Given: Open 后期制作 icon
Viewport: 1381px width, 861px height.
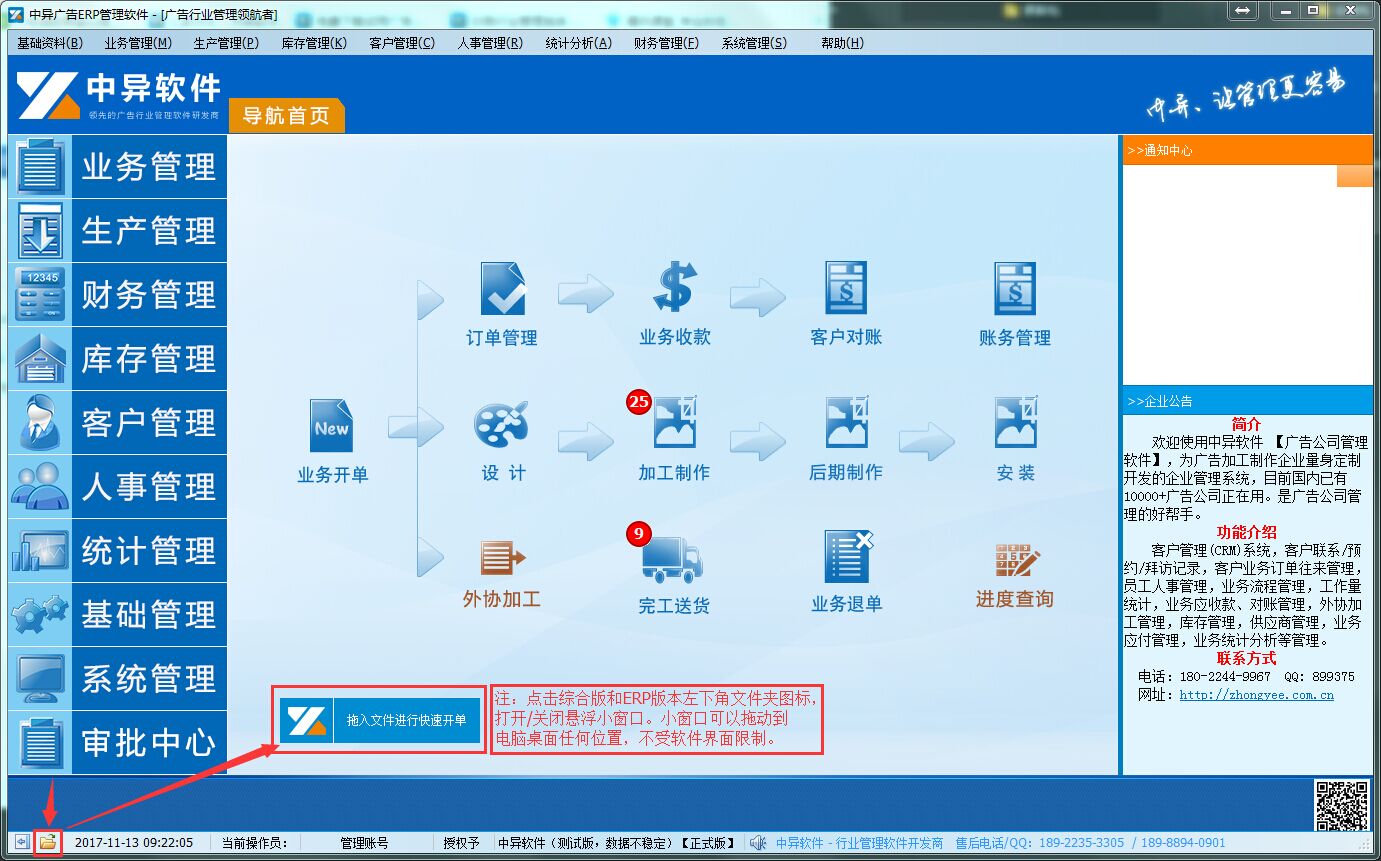Looking at the screenshot, I should coord(846,422).
